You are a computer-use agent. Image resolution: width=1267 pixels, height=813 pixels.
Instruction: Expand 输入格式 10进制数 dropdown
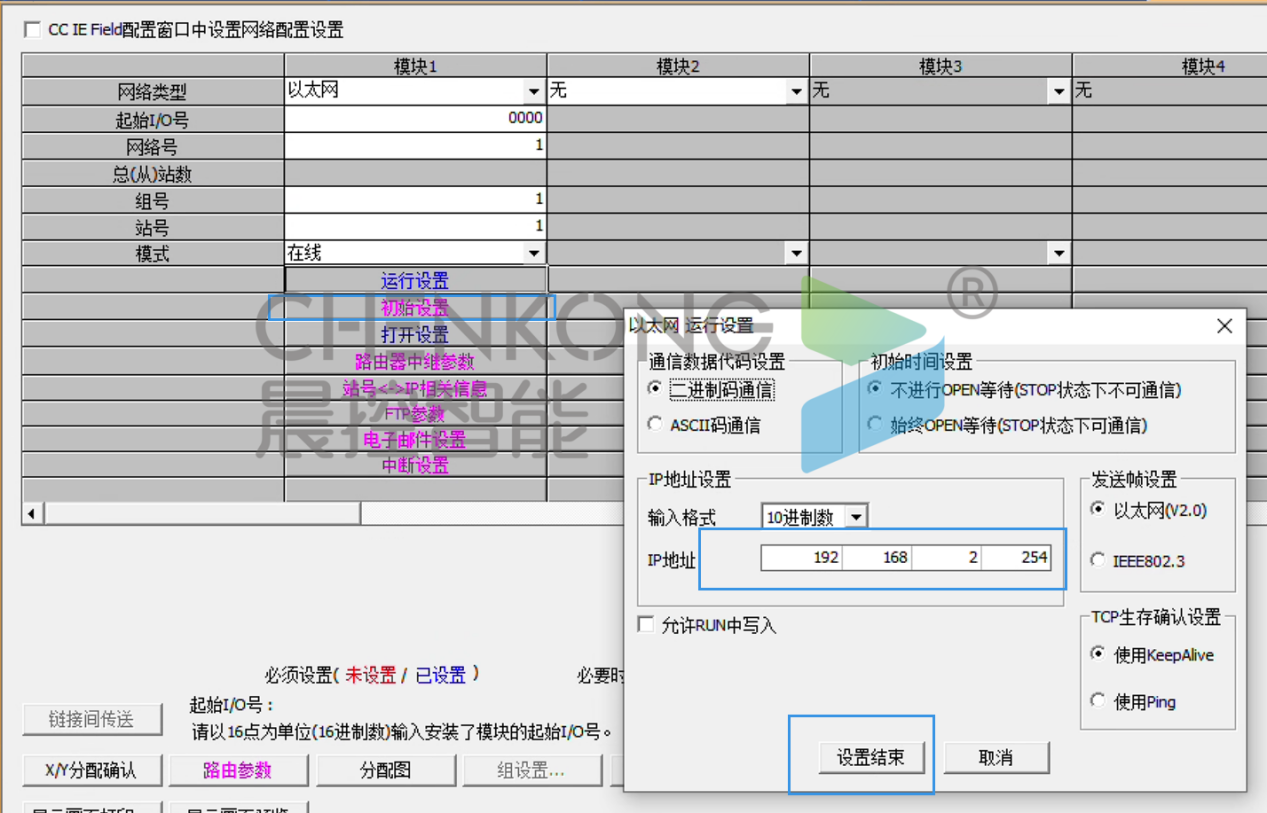pyautogui.click(x=856, y=518)
